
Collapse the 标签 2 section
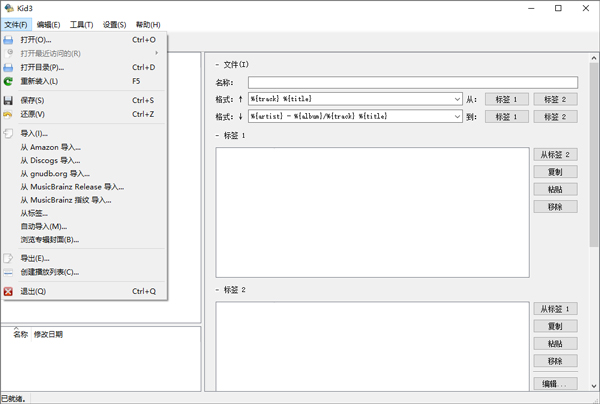[217, 289]
